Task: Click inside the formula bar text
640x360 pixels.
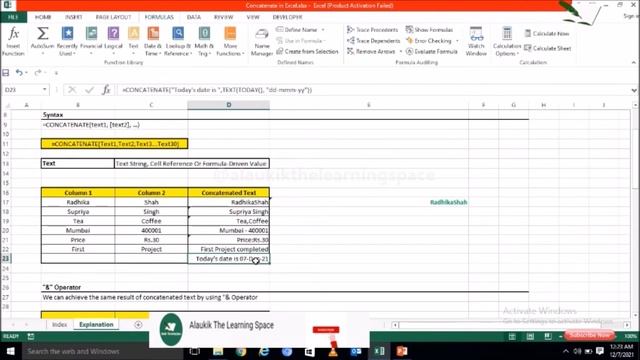Action: pyautogui.click(x=217, y=90)
